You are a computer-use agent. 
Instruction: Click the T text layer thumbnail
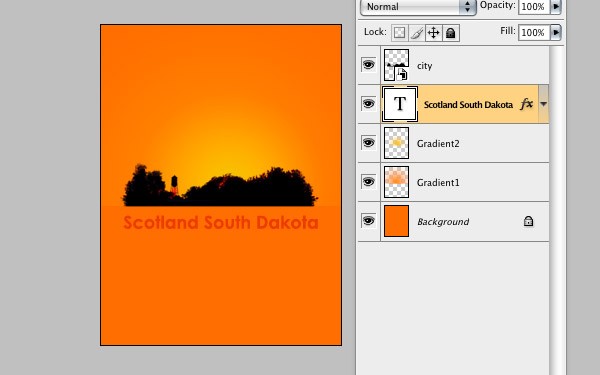400,104
